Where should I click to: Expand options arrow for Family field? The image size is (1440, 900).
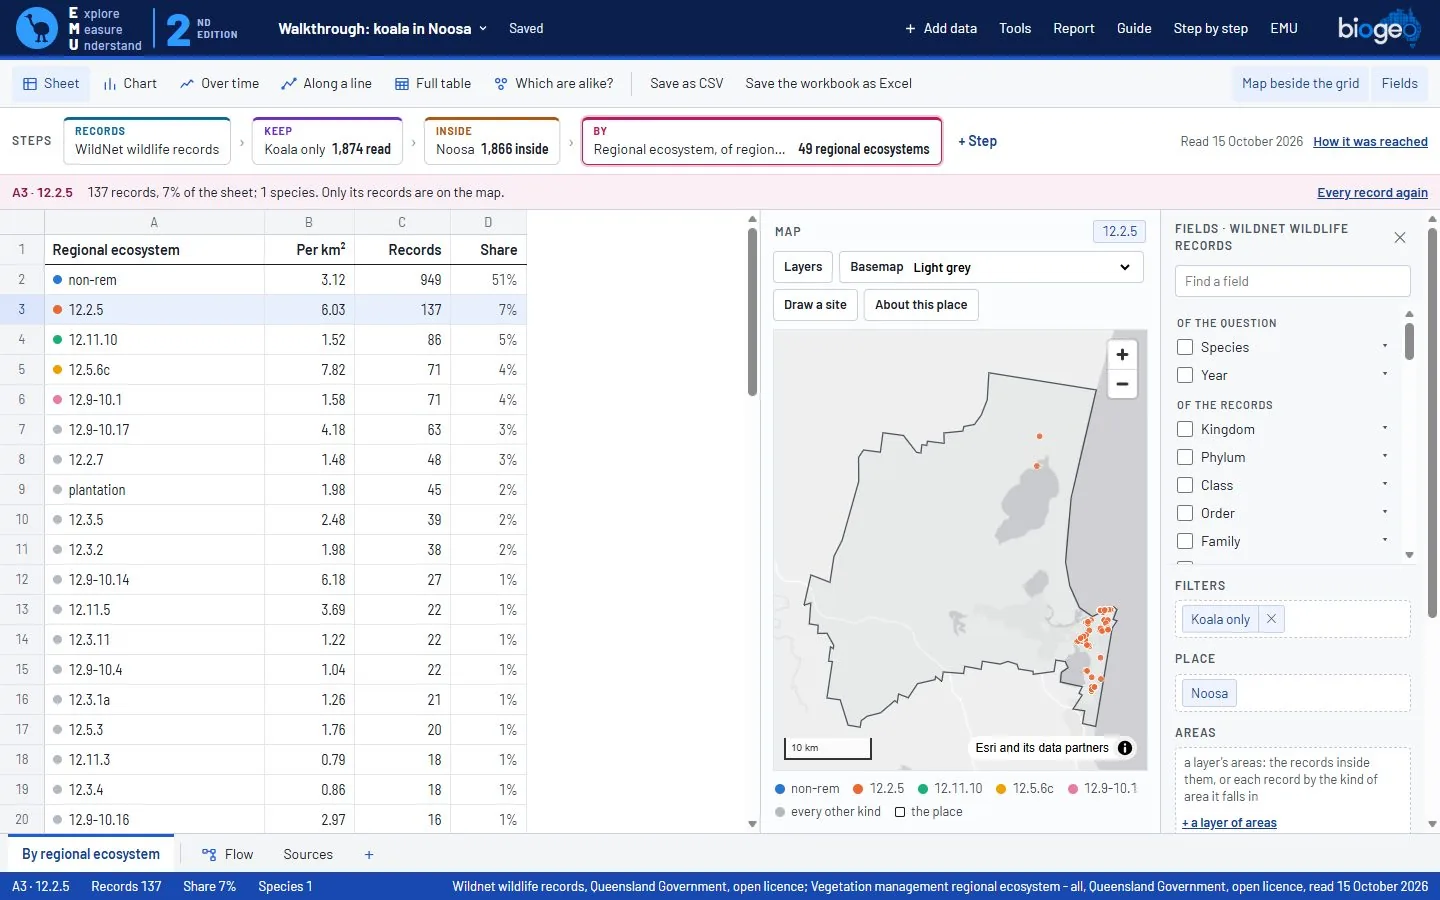coord(1385,541)
